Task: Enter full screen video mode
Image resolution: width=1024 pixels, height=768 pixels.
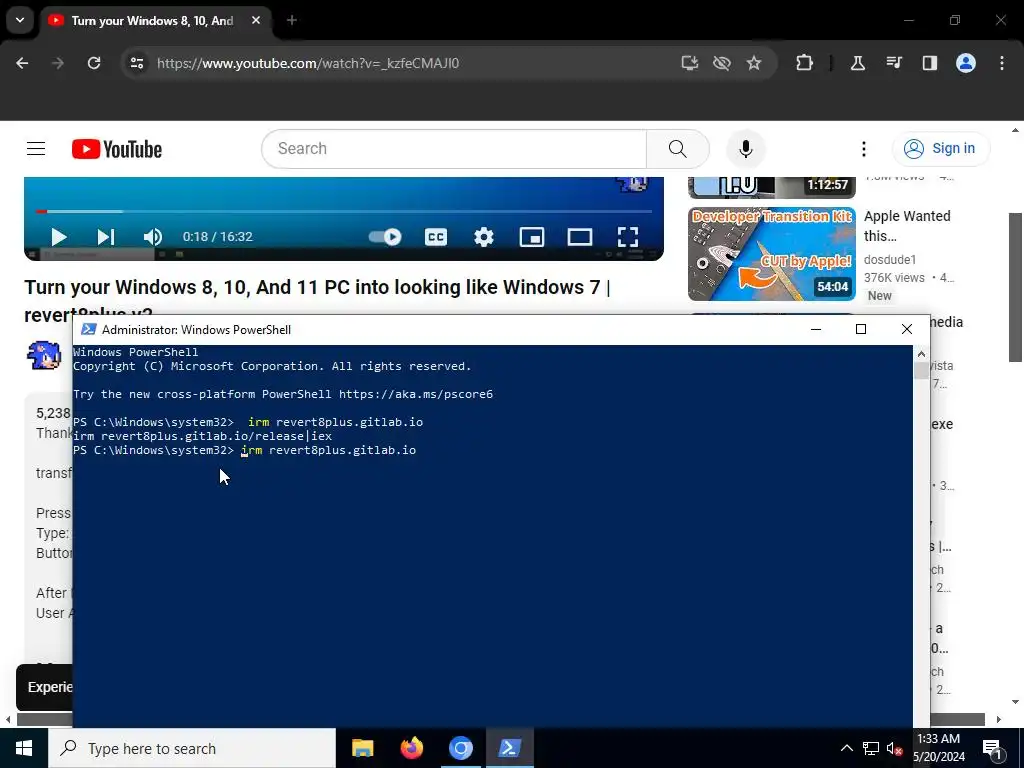Action: point(628,237)
